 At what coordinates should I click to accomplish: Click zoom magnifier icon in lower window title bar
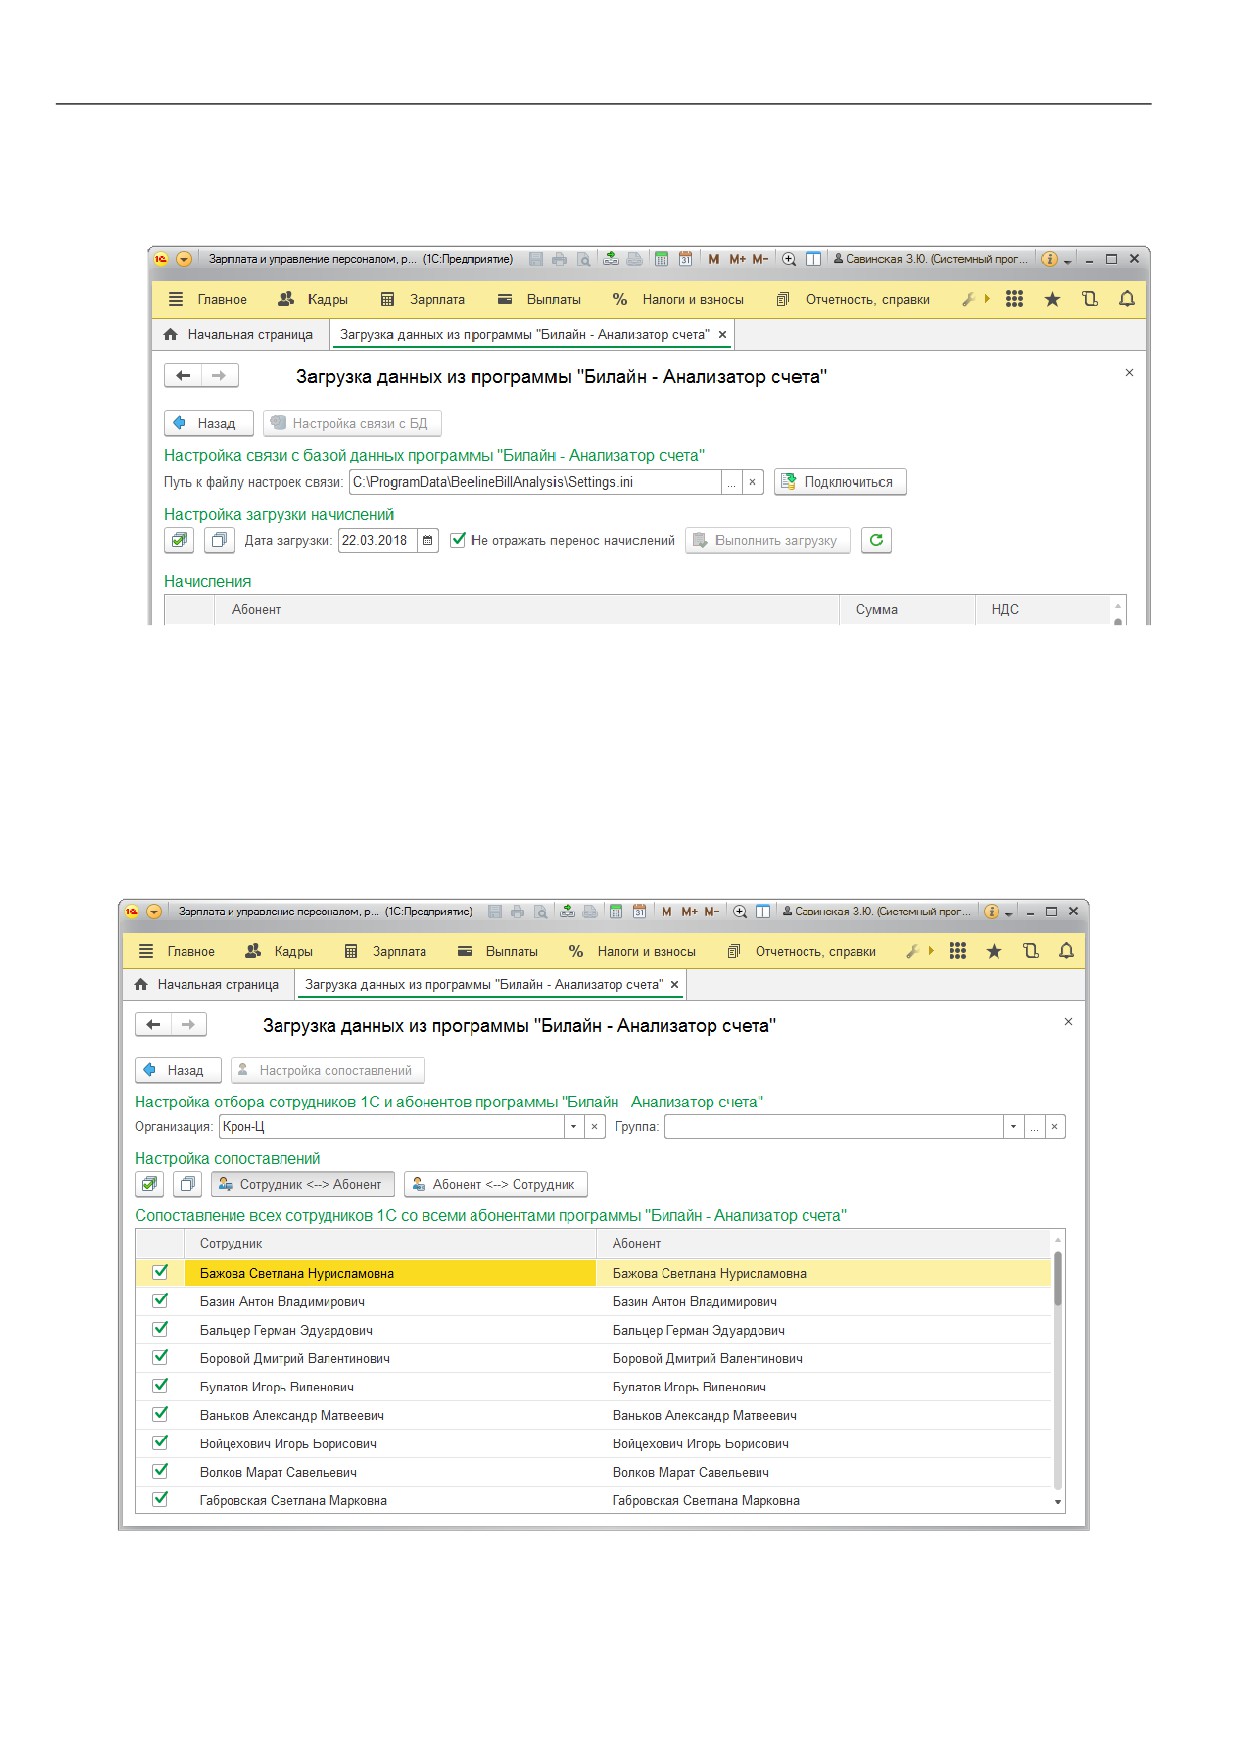click(x=740, y=911)
